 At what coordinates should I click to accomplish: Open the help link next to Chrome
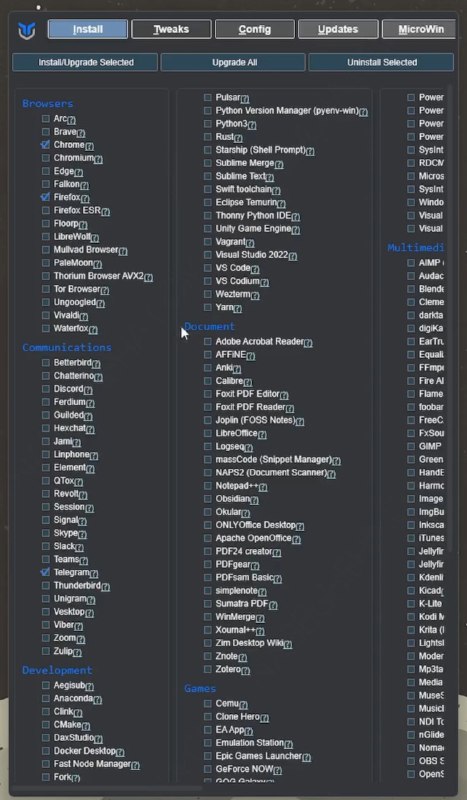89,146
